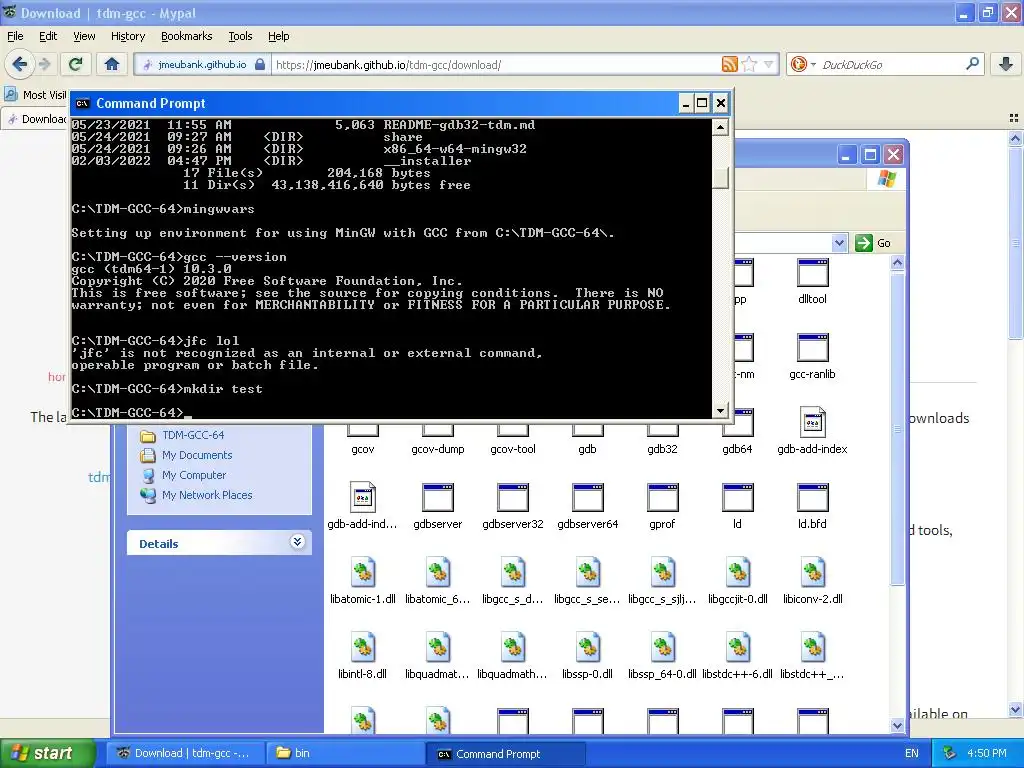This screenshot has width=1024, height=768.
Task: Select the dlltool file icon
Action: click(x=812, y=273)
